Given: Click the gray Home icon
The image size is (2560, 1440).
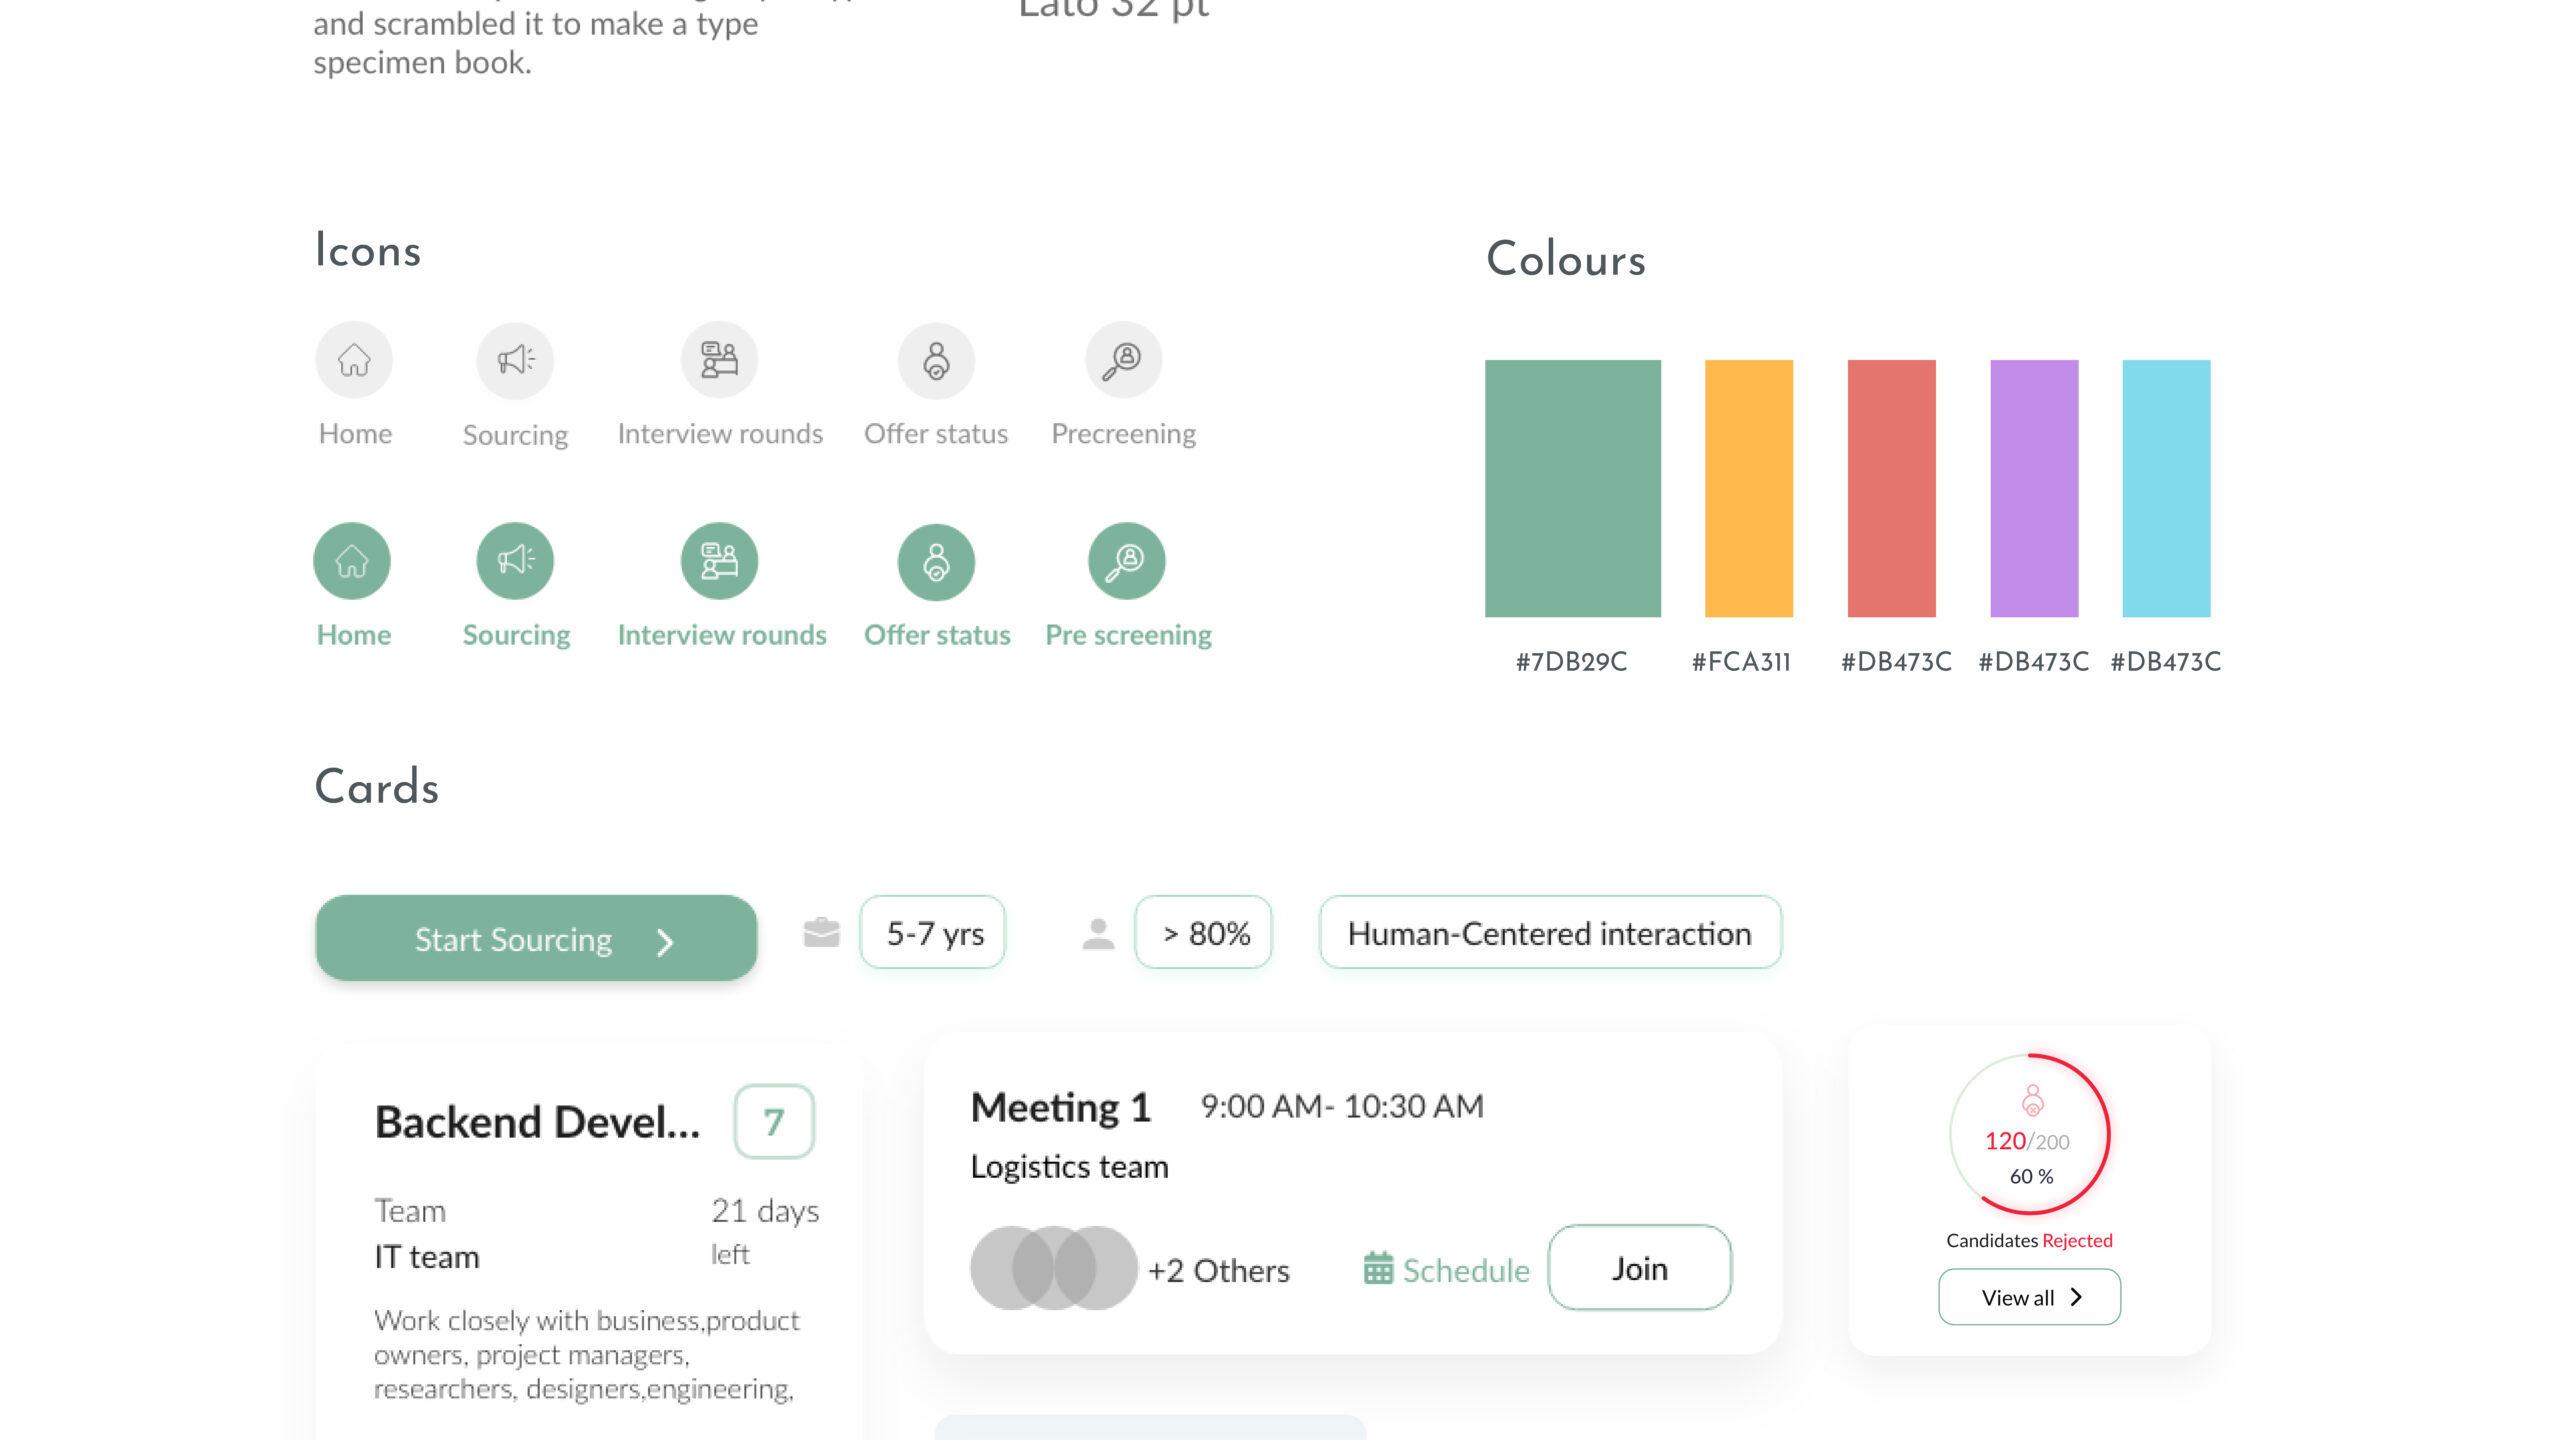Looking at the screenshot, I should [354, 360].
